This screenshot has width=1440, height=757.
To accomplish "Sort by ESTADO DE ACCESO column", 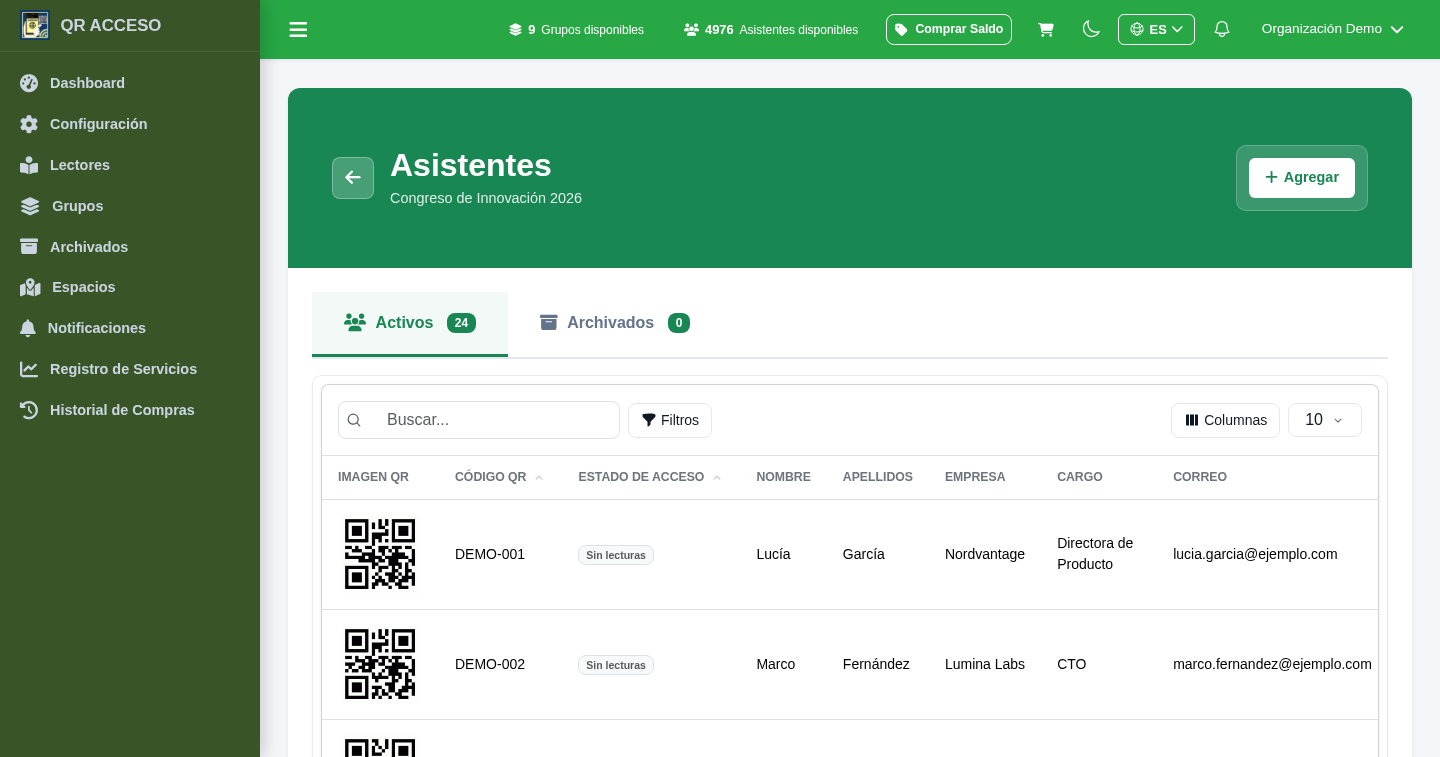I will [x=650, y=477].
